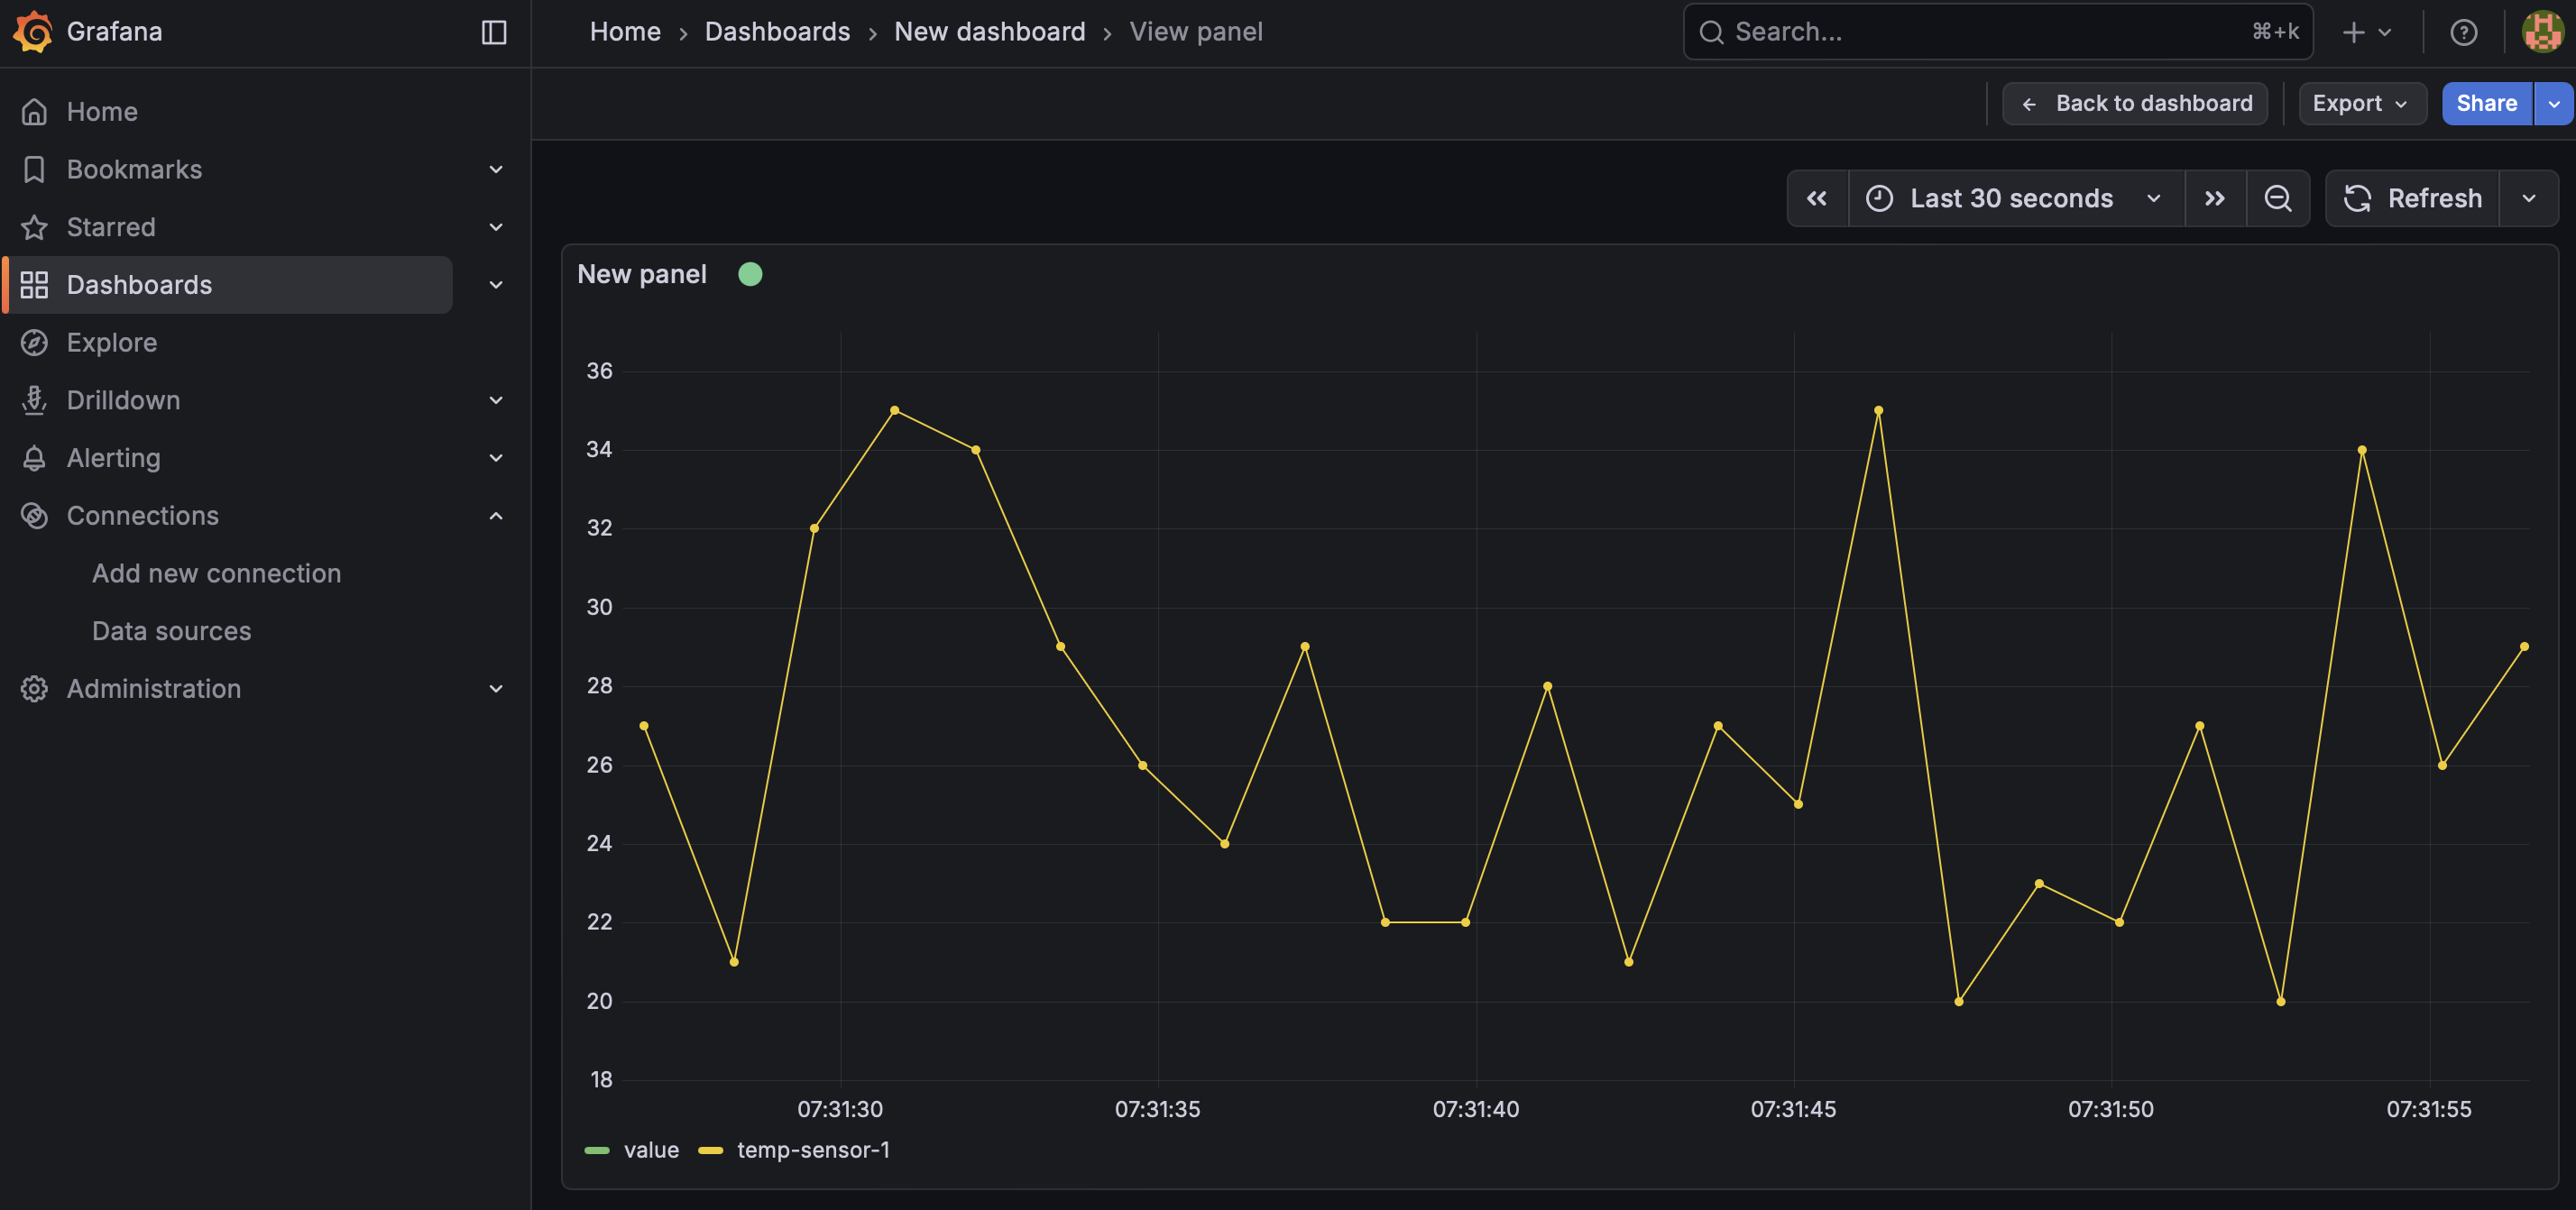Open Add new connection link
The image size is (2576, 1210).
tap(216, 573)
